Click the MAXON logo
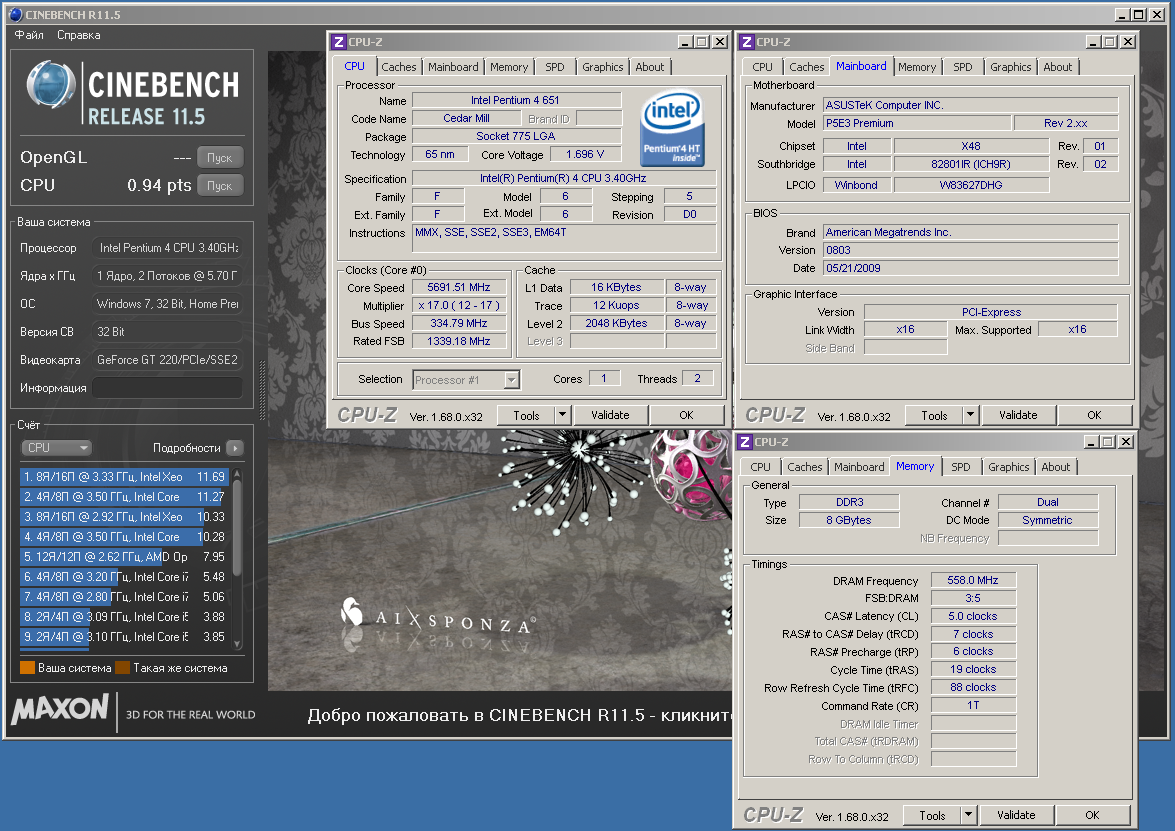The height and width of the screenshot is (831, 1175). pos(60,709)
